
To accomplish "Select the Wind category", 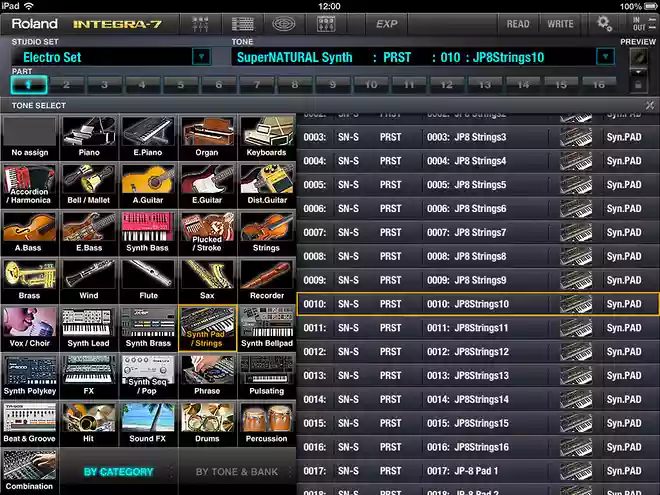I will (89, 280).
